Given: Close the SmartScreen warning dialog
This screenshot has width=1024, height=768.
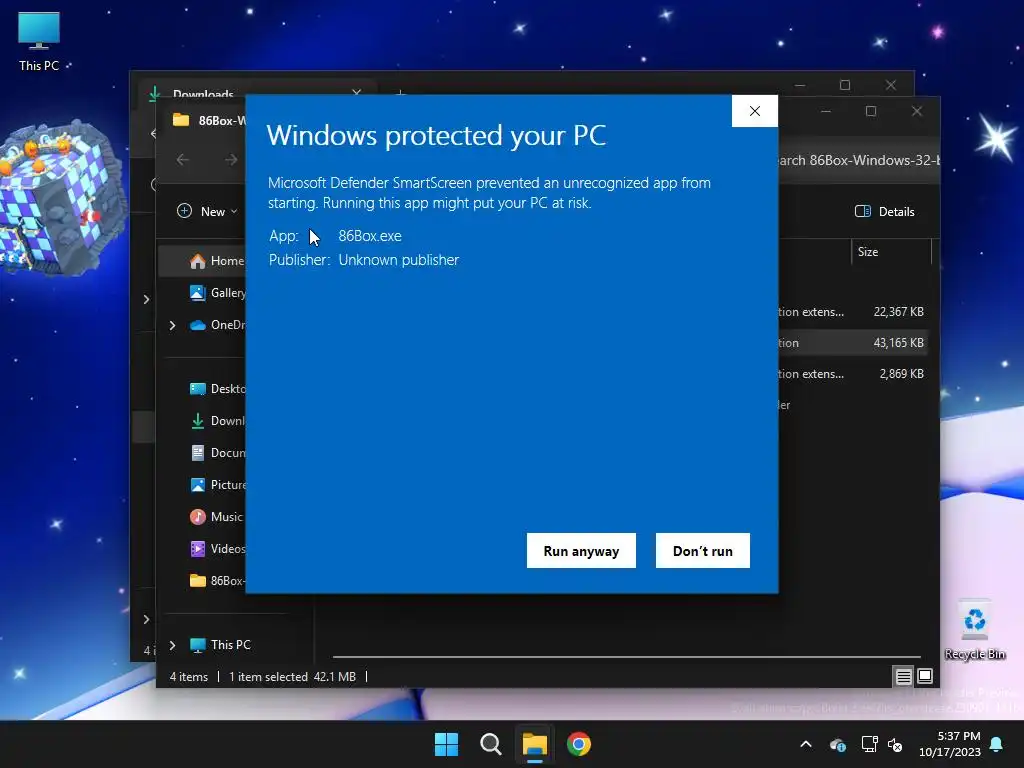Looking at the screenshot, I should pyautogui.click(x=755, y=111).
